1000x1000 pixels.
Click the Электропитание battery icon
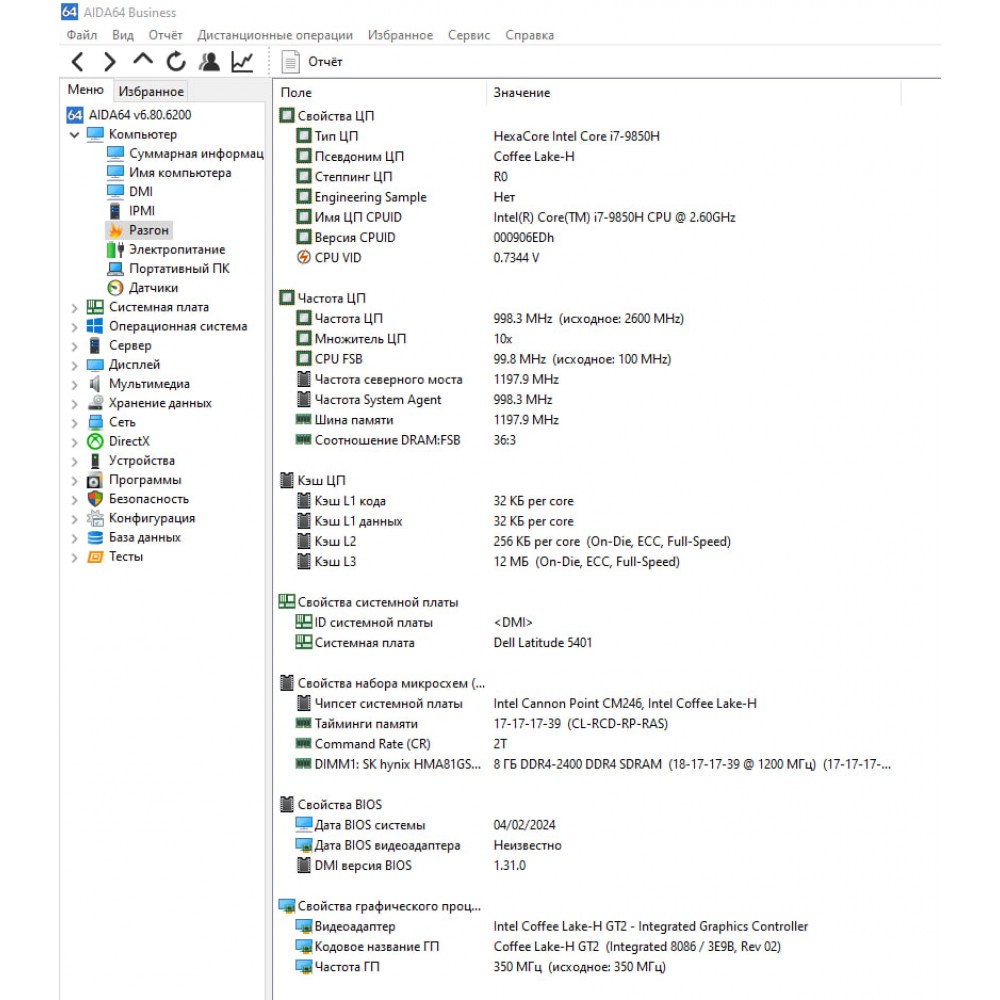click(115, 249)
